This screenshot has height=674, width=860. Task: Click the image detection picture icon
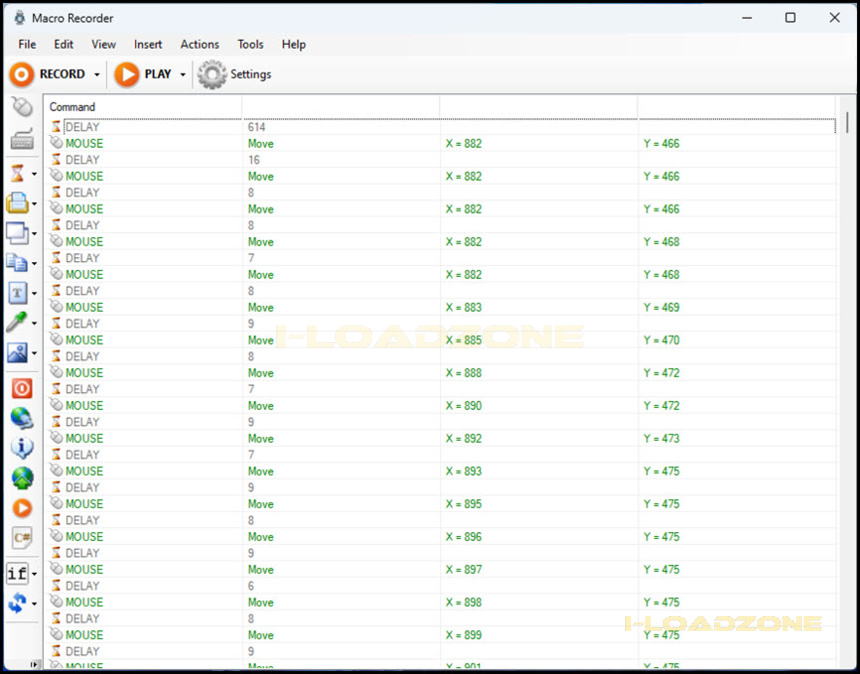click(x=17, y=353)
